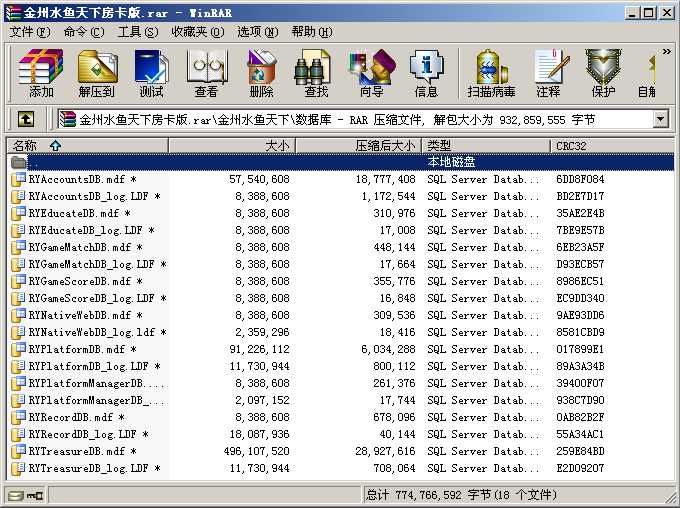Image resolution: width=680 pixels, height=508 pixels.
Task: Open the Info (信息) icon
Action: click(x=426, y=72)
